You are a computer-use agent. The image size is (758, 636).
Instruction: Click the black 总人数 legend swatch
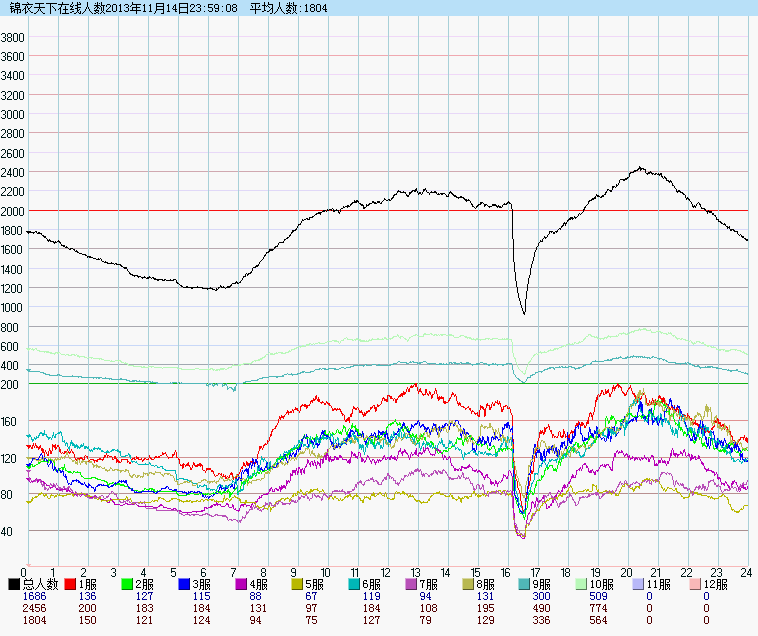pyautogui.click(x=14, y=583)
